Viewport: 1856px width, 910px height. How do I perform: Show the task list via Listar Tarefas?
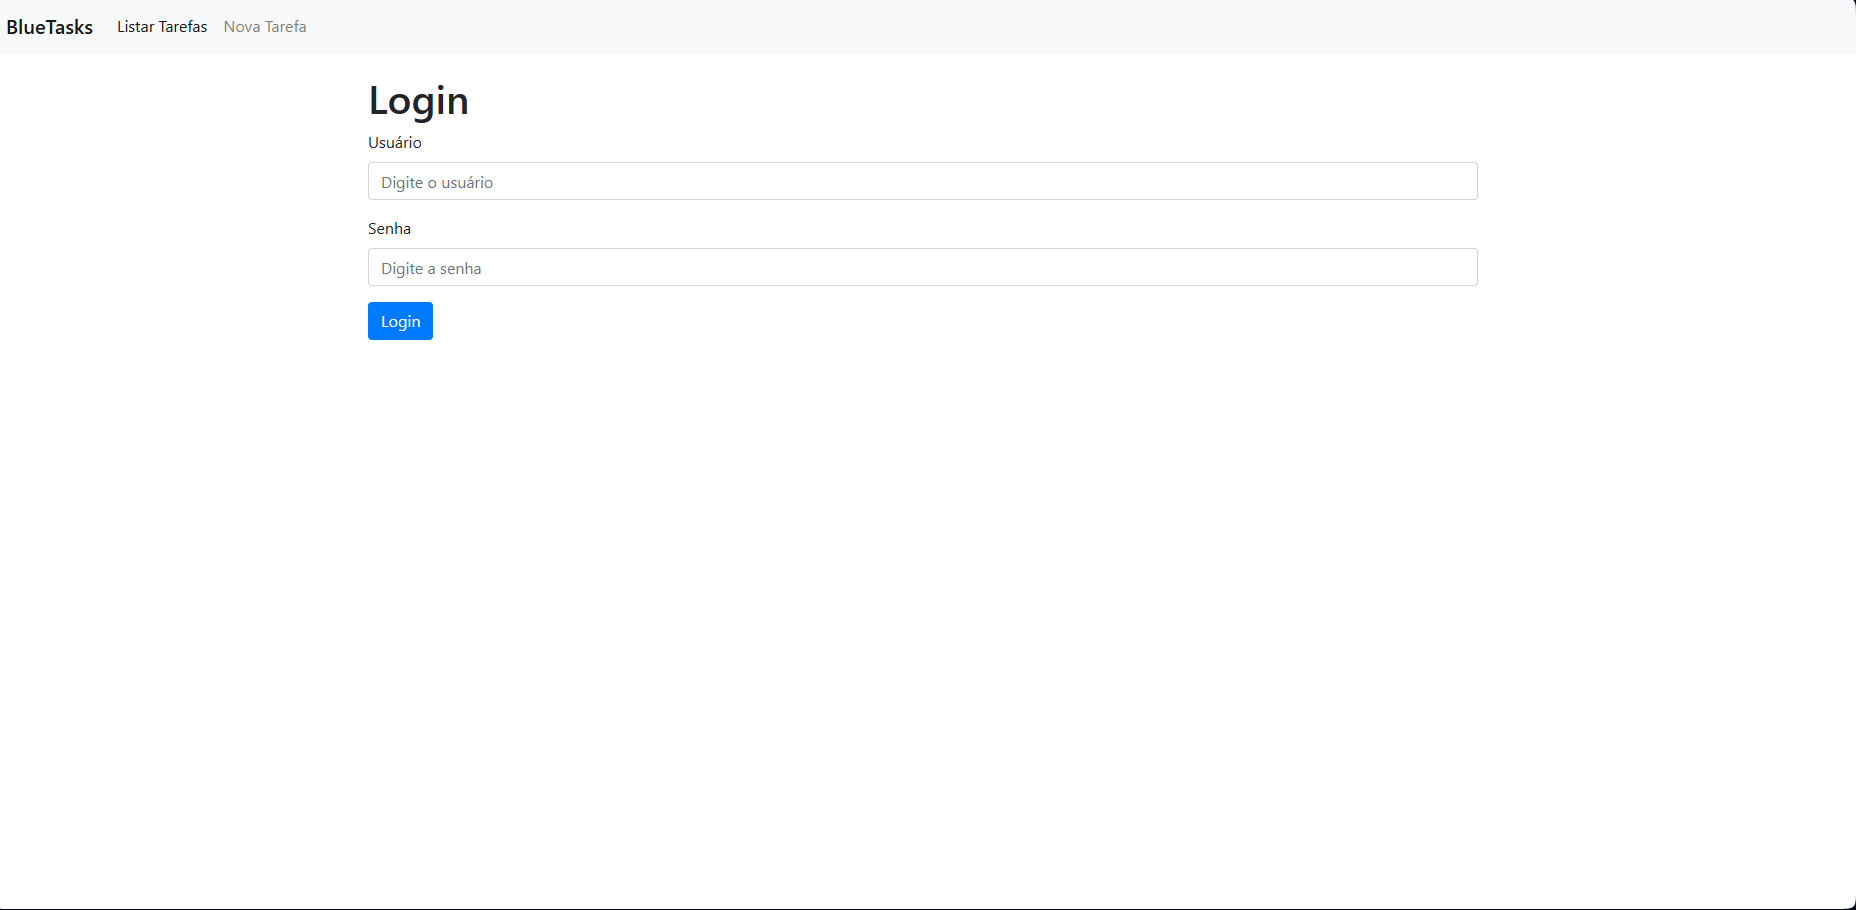(162, 27)
